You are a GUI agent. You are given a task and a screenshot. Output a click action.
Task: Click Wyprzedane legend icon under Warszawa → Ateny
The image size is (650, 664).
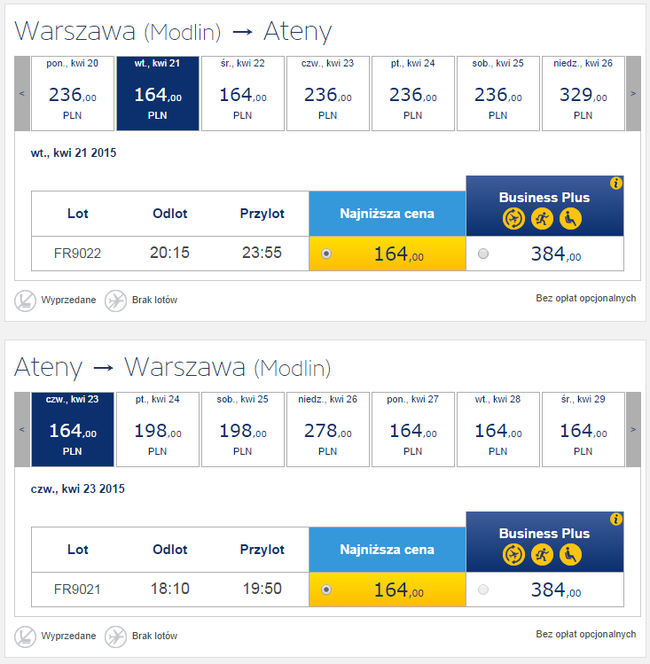tap(25, 299)
